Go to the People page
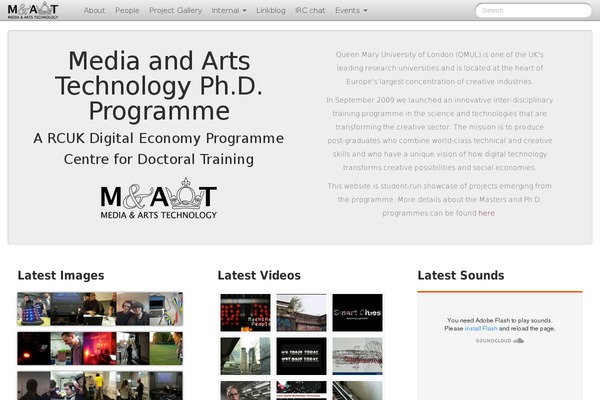 127,10
